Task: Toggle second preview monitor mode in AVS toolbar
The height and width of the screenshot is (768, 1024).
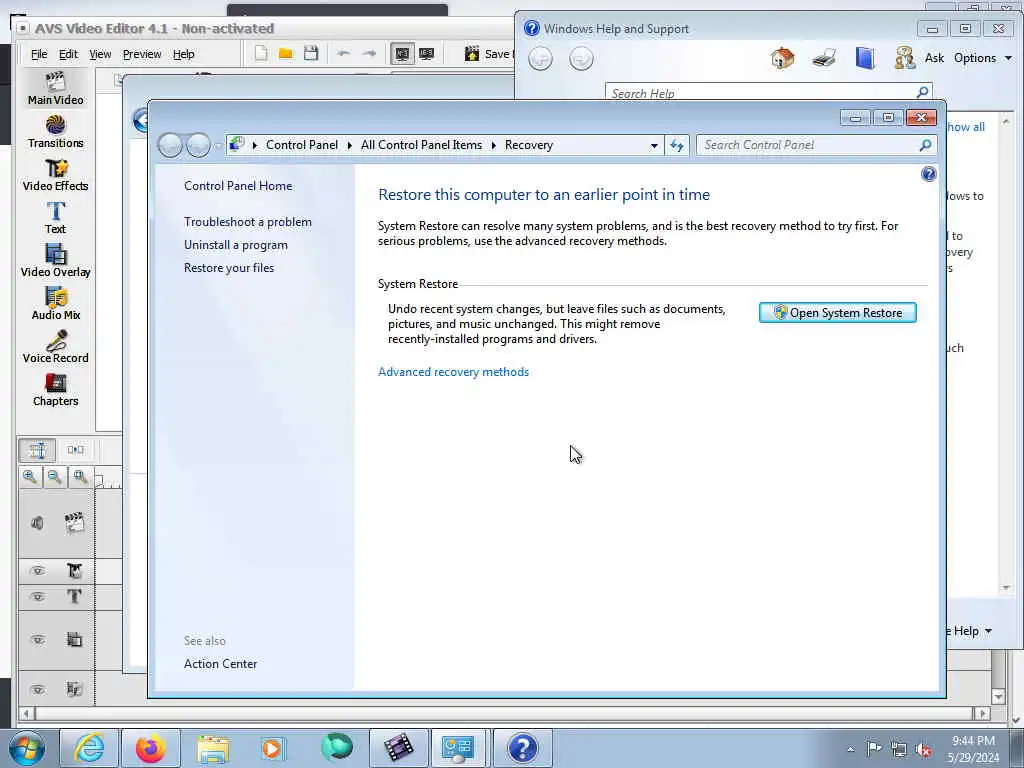Action: click(x=426, y=54)
